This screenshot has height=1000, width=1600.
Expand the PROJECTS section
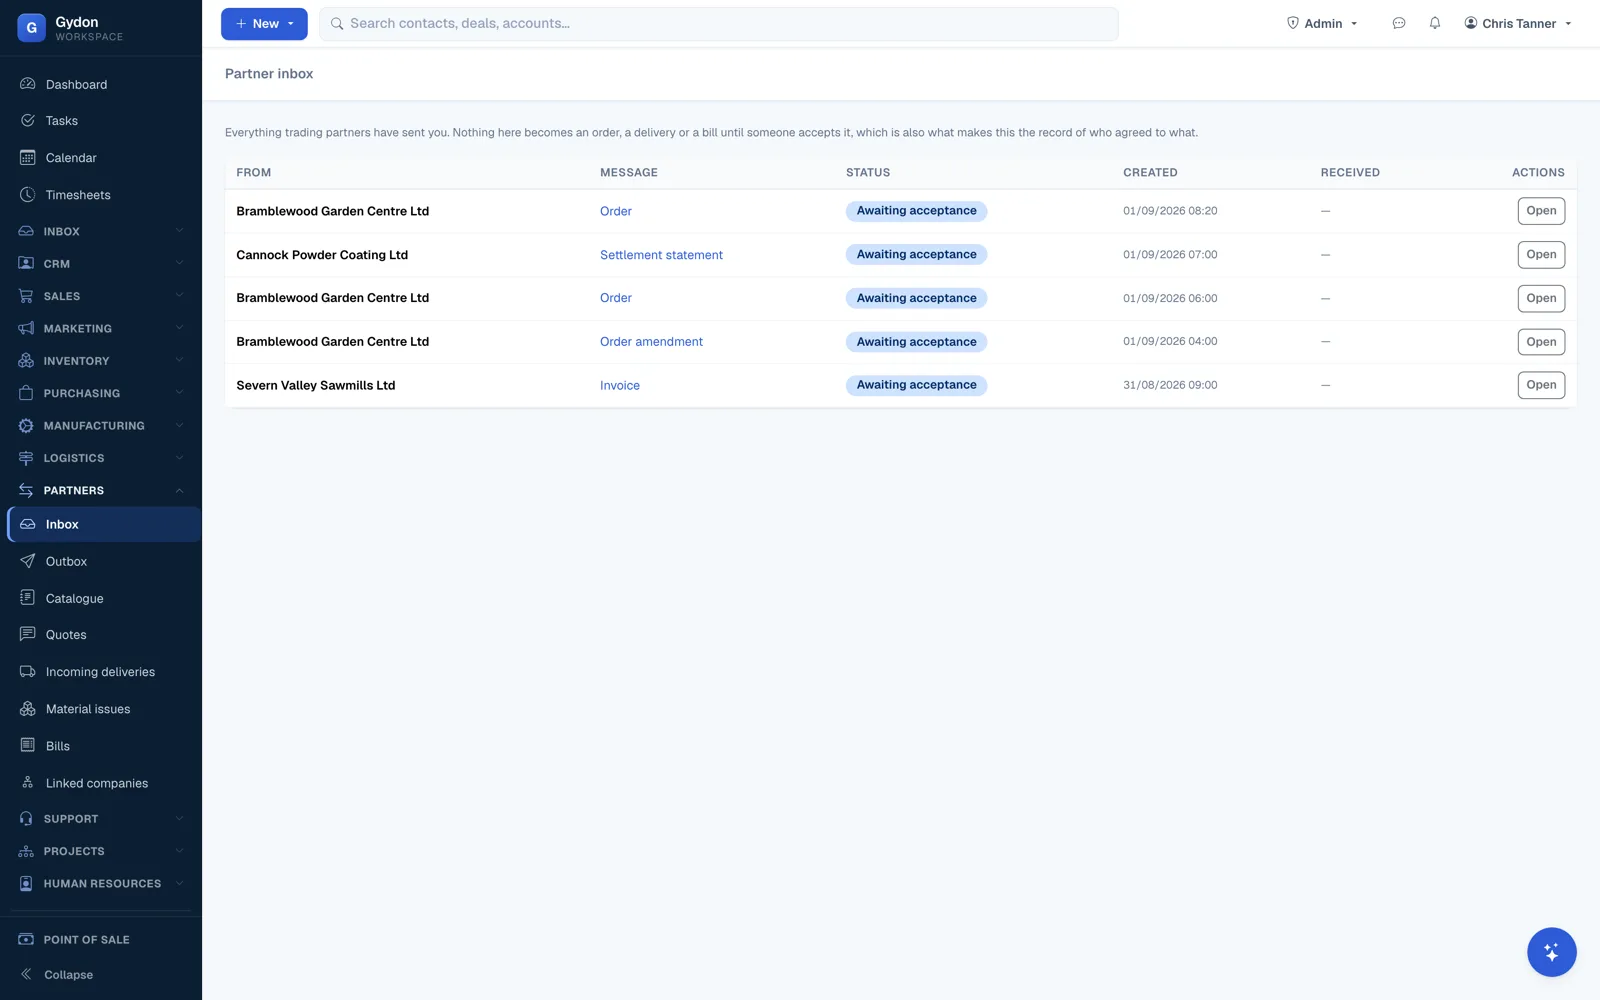101,851
